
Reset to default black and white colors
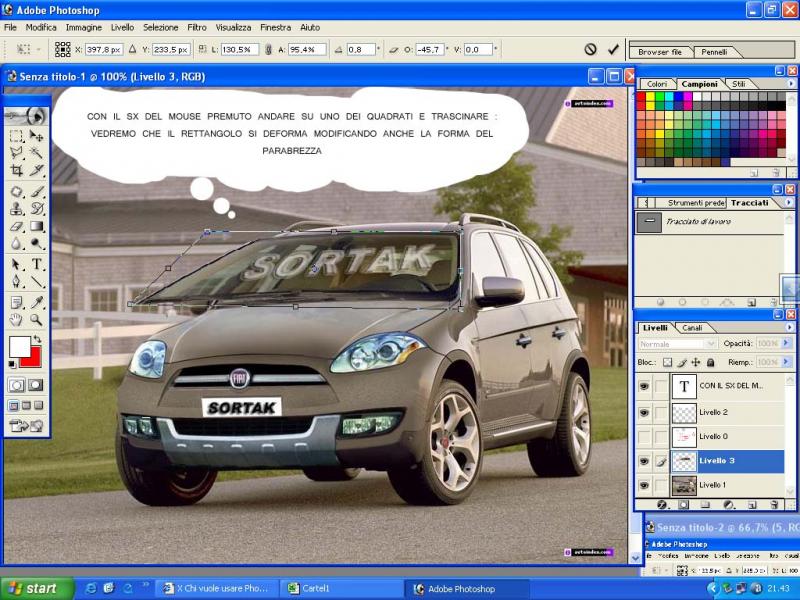click(x=12, y=364)
